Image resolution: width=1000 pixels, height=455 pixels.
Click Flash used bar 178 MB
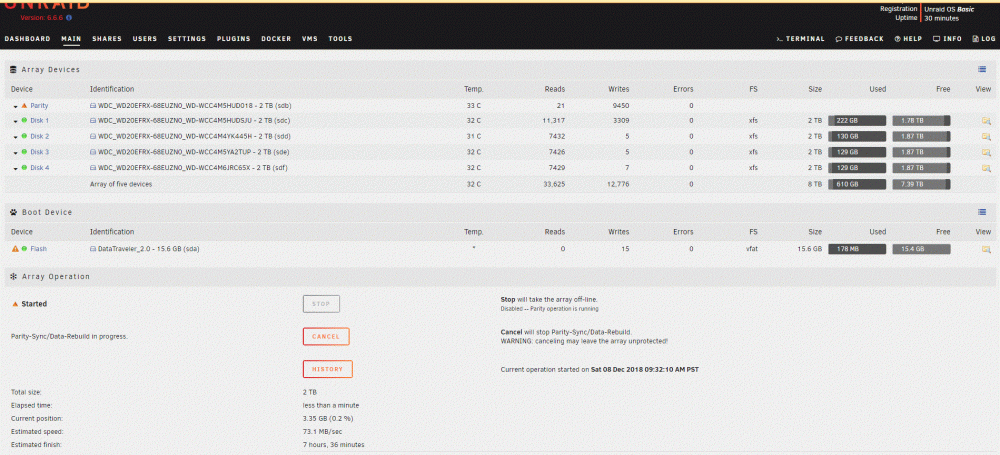pos(857,249)
